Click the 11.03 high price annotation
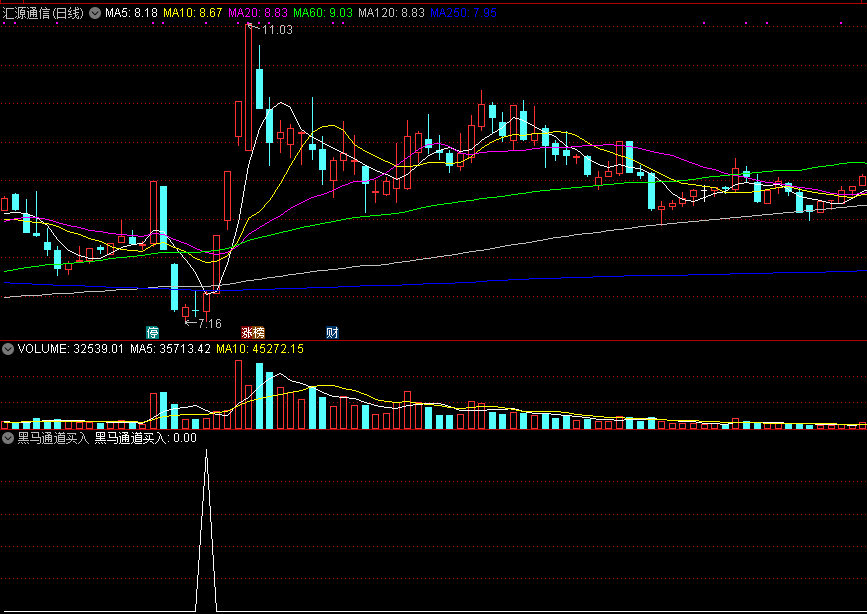 277,30
